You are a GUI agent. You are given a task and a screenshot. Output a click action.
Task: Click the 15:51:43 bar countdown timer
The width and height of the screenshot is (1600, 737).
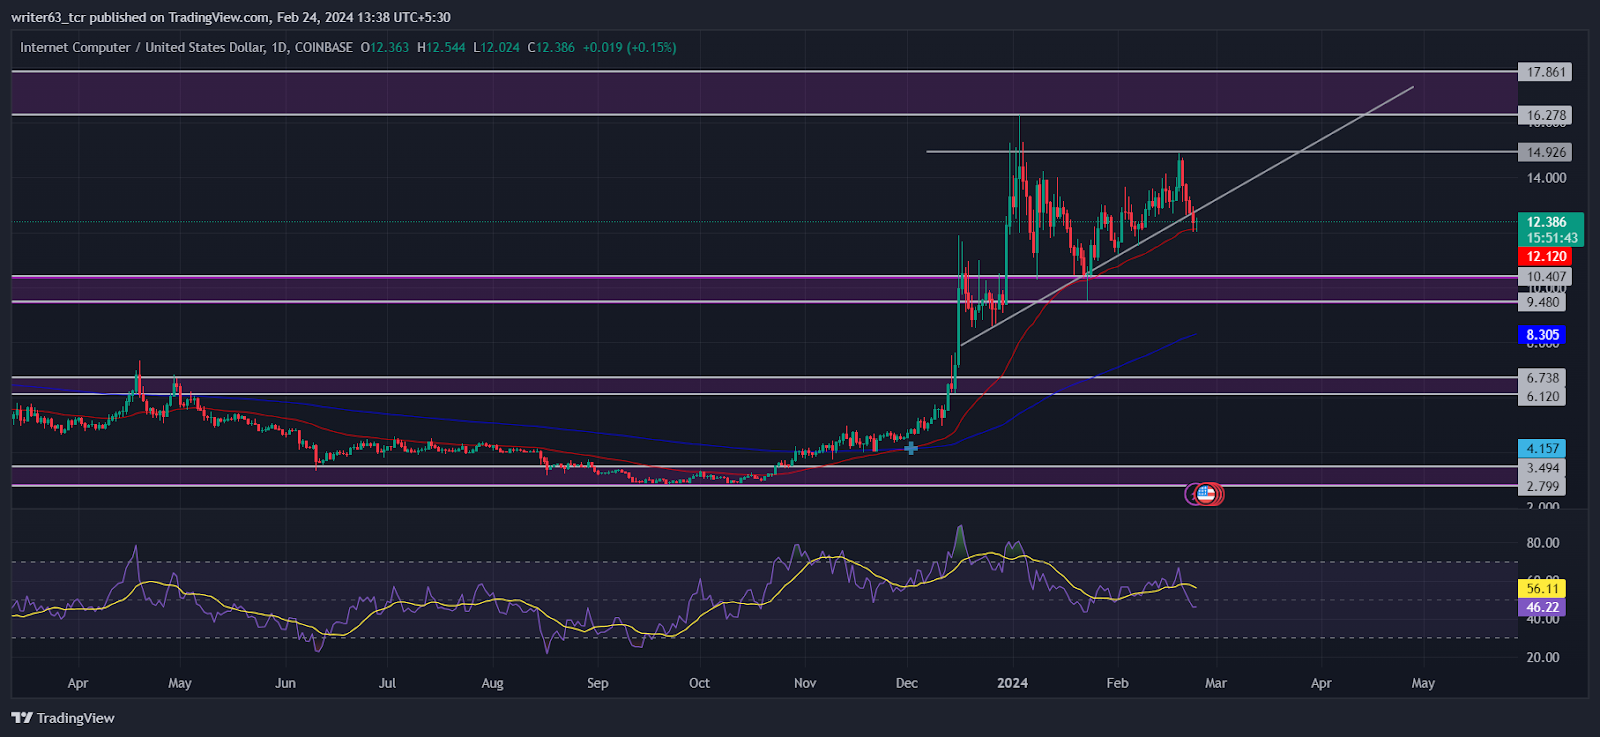(1552, 238)
